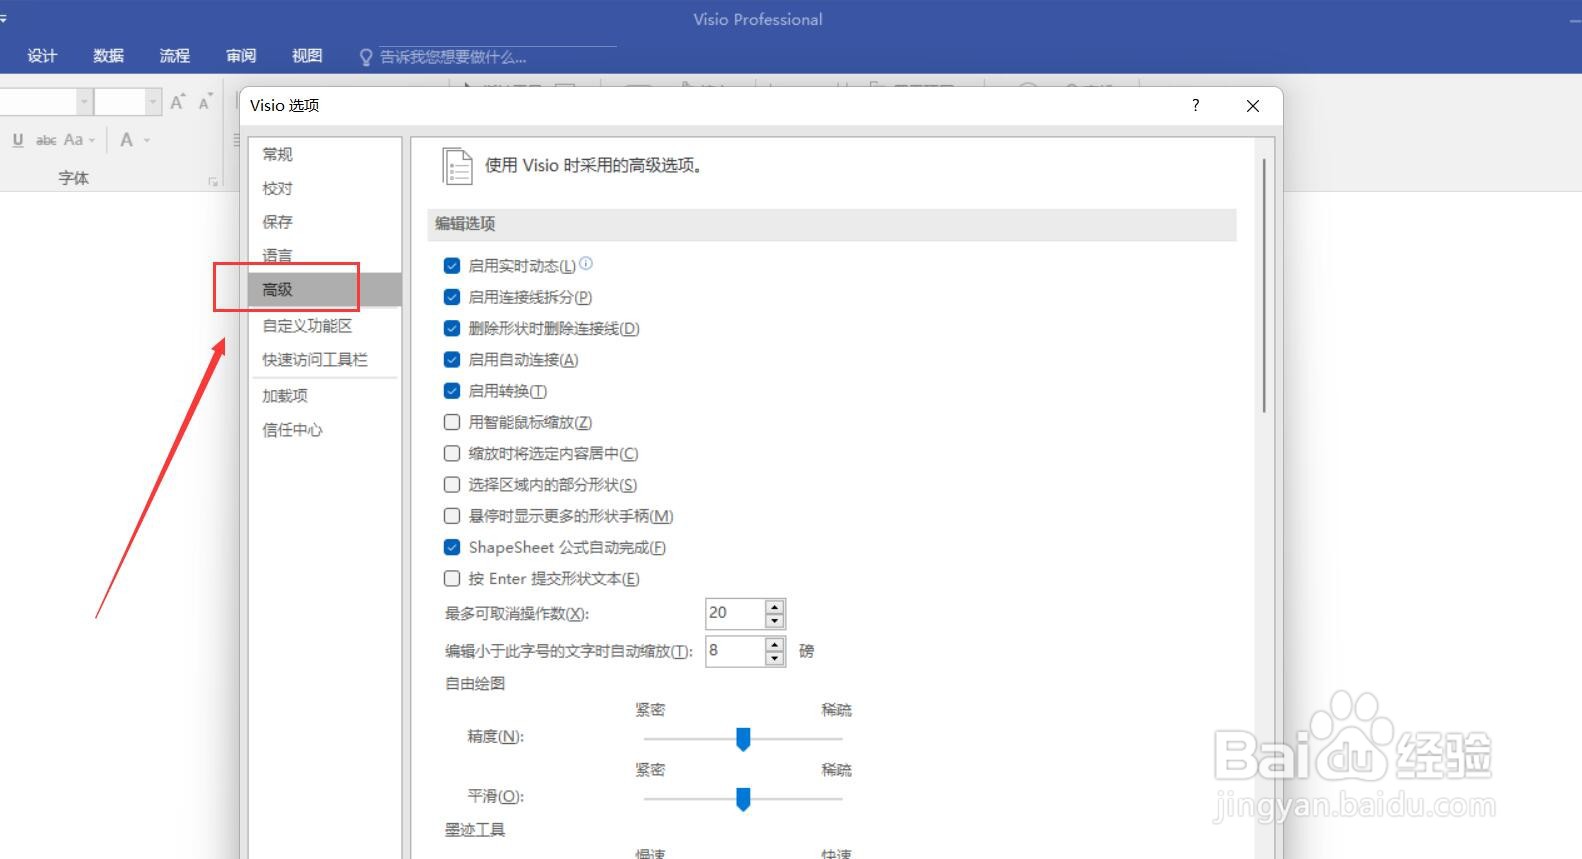The height and width of the screenshot is (859, 1582).
Task: Disable 启用自动连接 checkbox
Action: tap(452, 359)
